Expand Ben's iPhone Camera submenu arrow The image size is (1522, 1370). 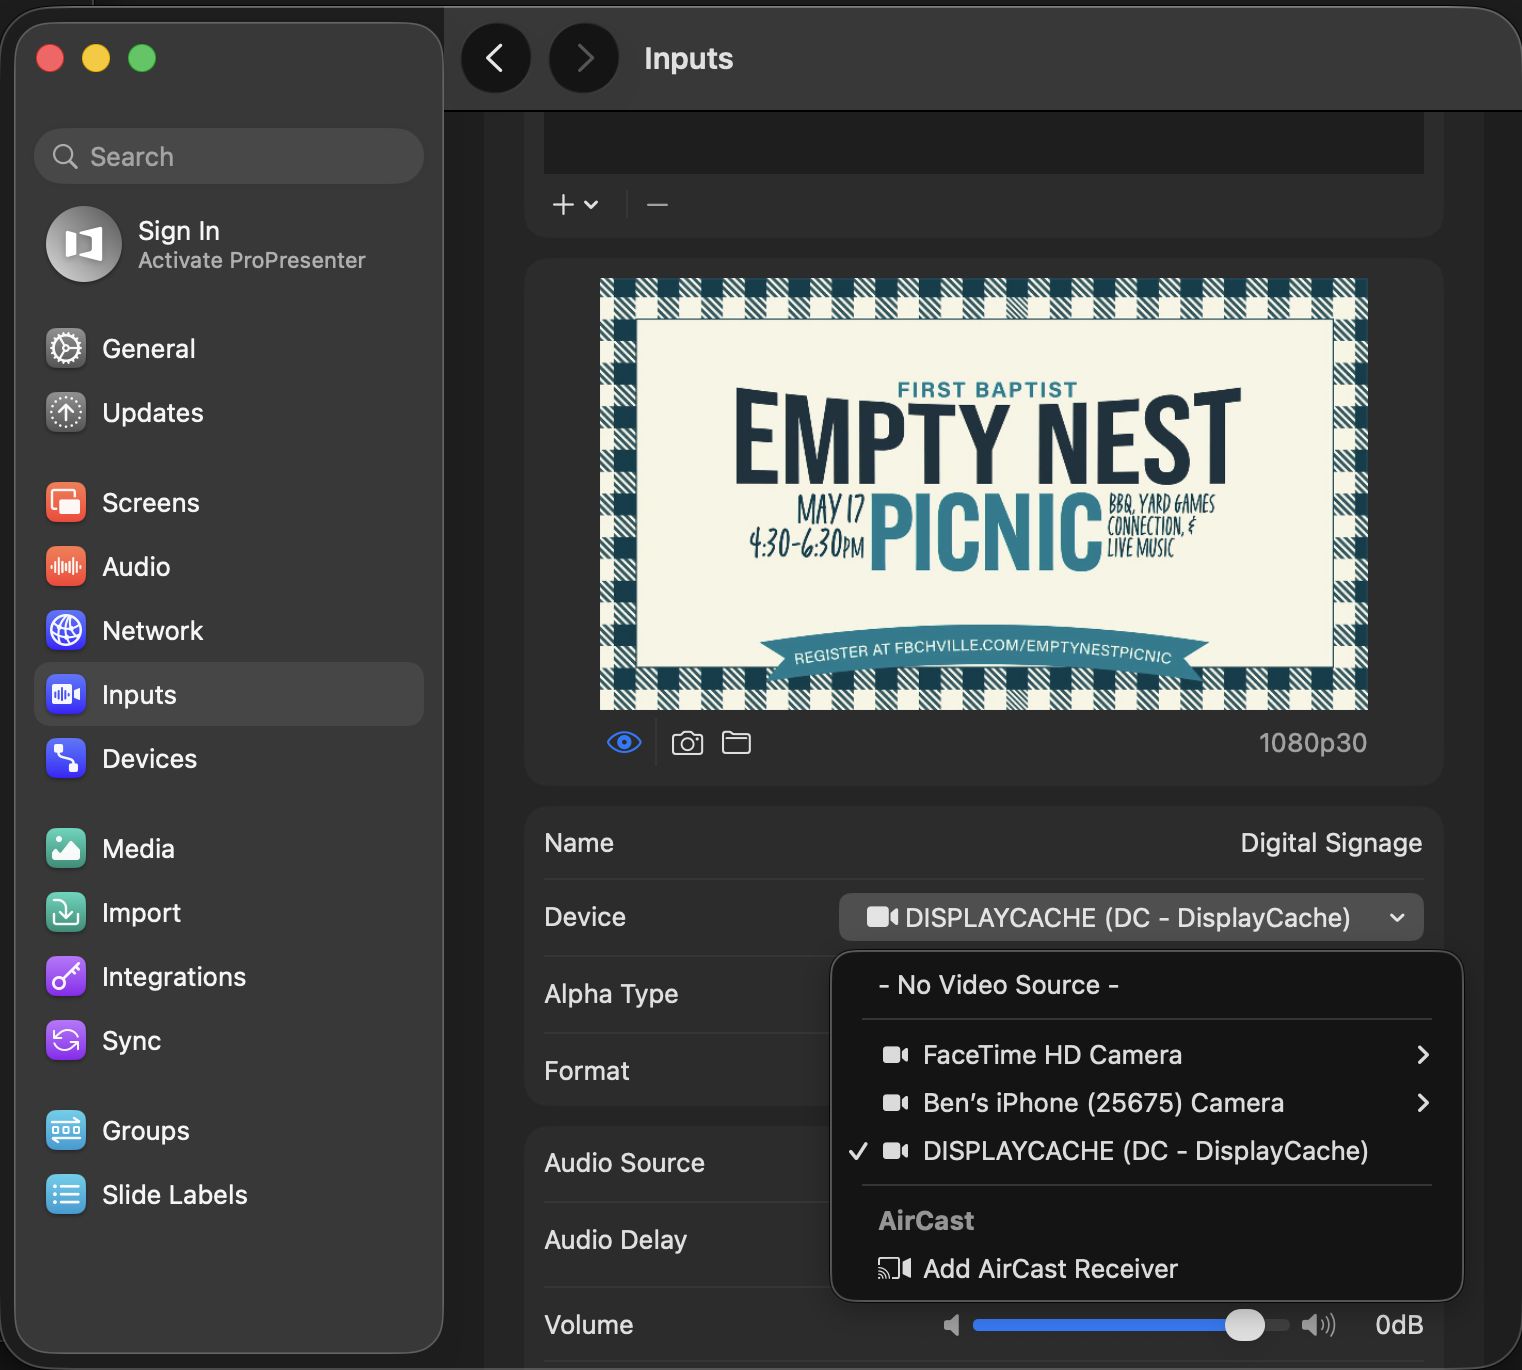click(x=1423, y=1103)
